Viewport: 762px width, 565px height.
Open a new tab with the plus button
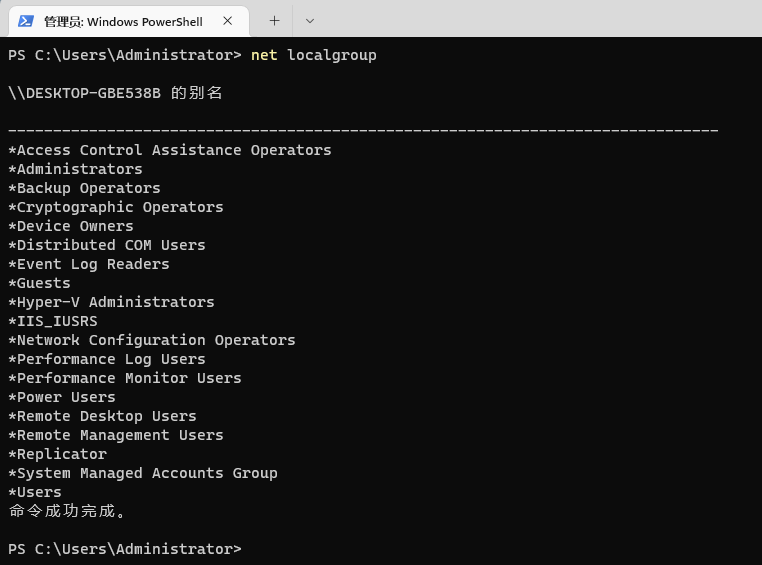coord(274,20)
